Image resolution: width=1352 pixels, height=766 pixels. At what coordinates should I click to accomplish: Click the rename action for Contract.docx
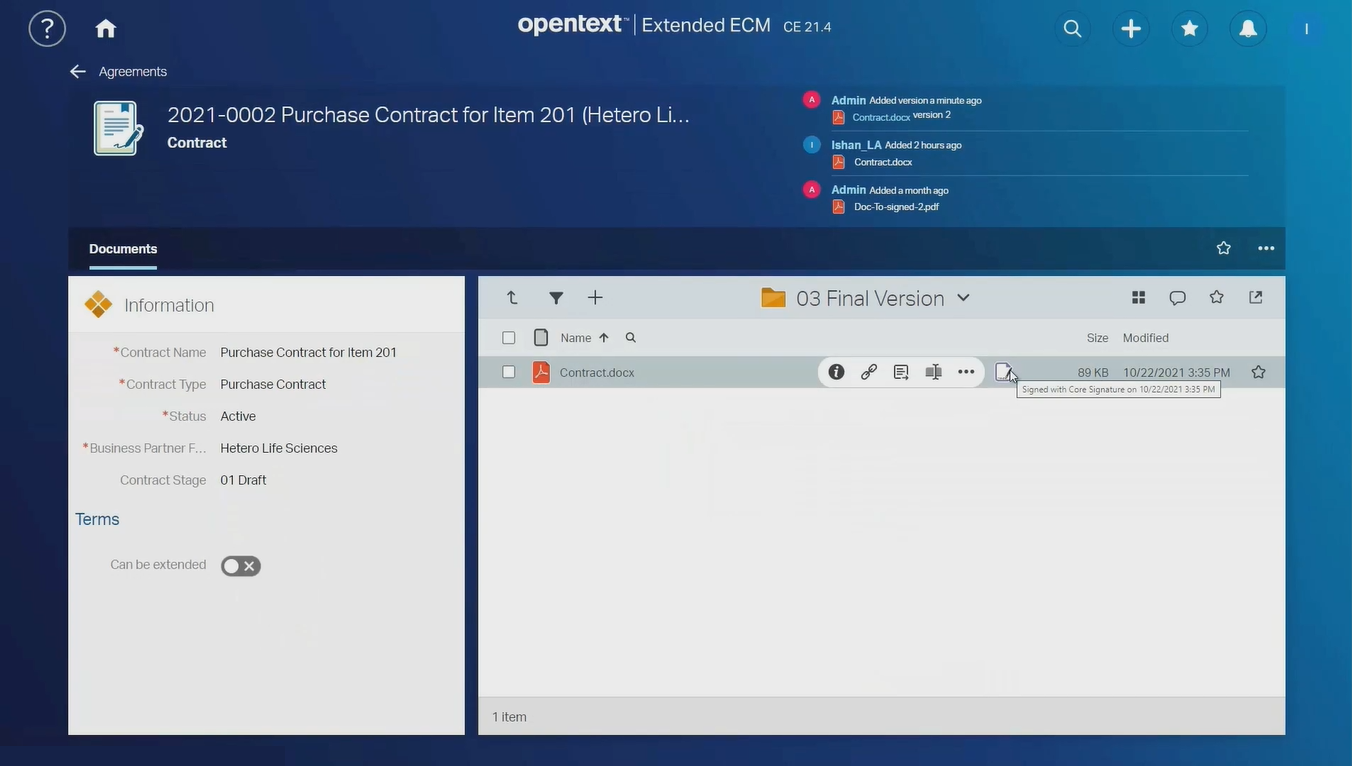[933, 372]
